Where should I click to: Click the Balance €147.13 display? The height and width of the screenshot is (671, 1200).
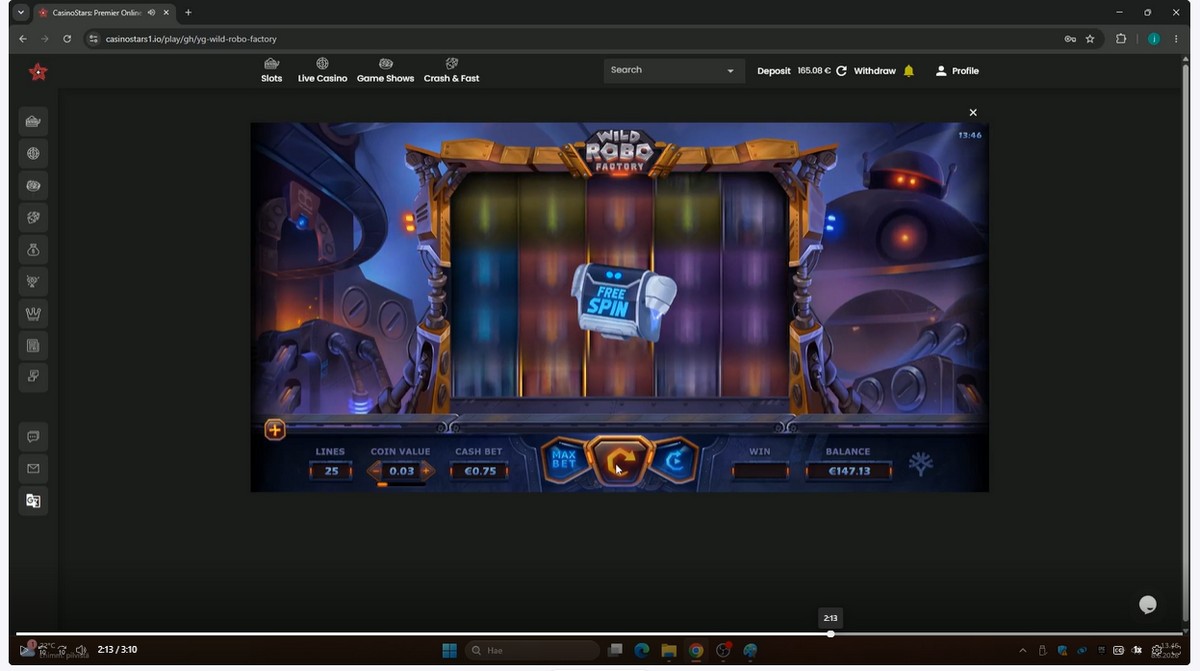[848, 471]
